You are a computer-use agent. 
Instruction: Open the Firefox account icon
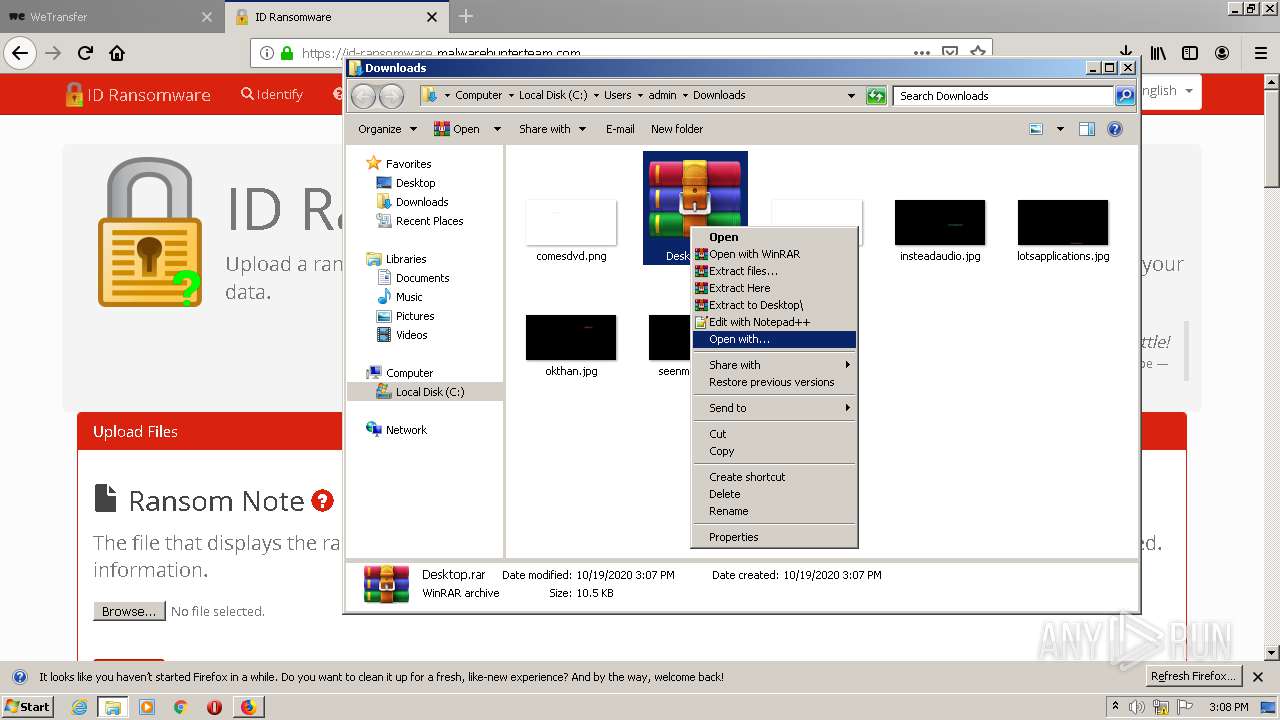coord(1222,53)
